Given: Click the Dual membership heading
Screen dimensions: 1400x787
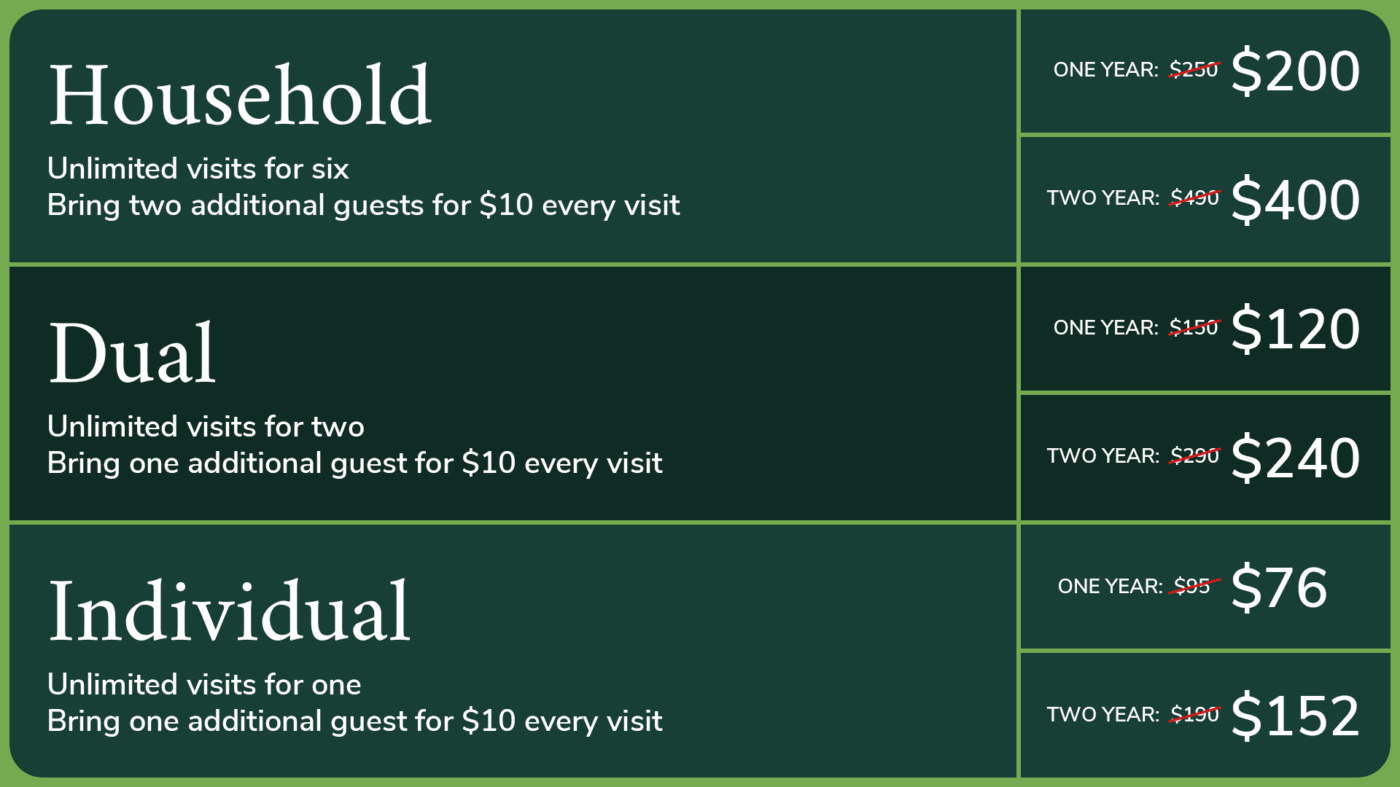Looking at the screenshot, I should click(x=132, y=354).
